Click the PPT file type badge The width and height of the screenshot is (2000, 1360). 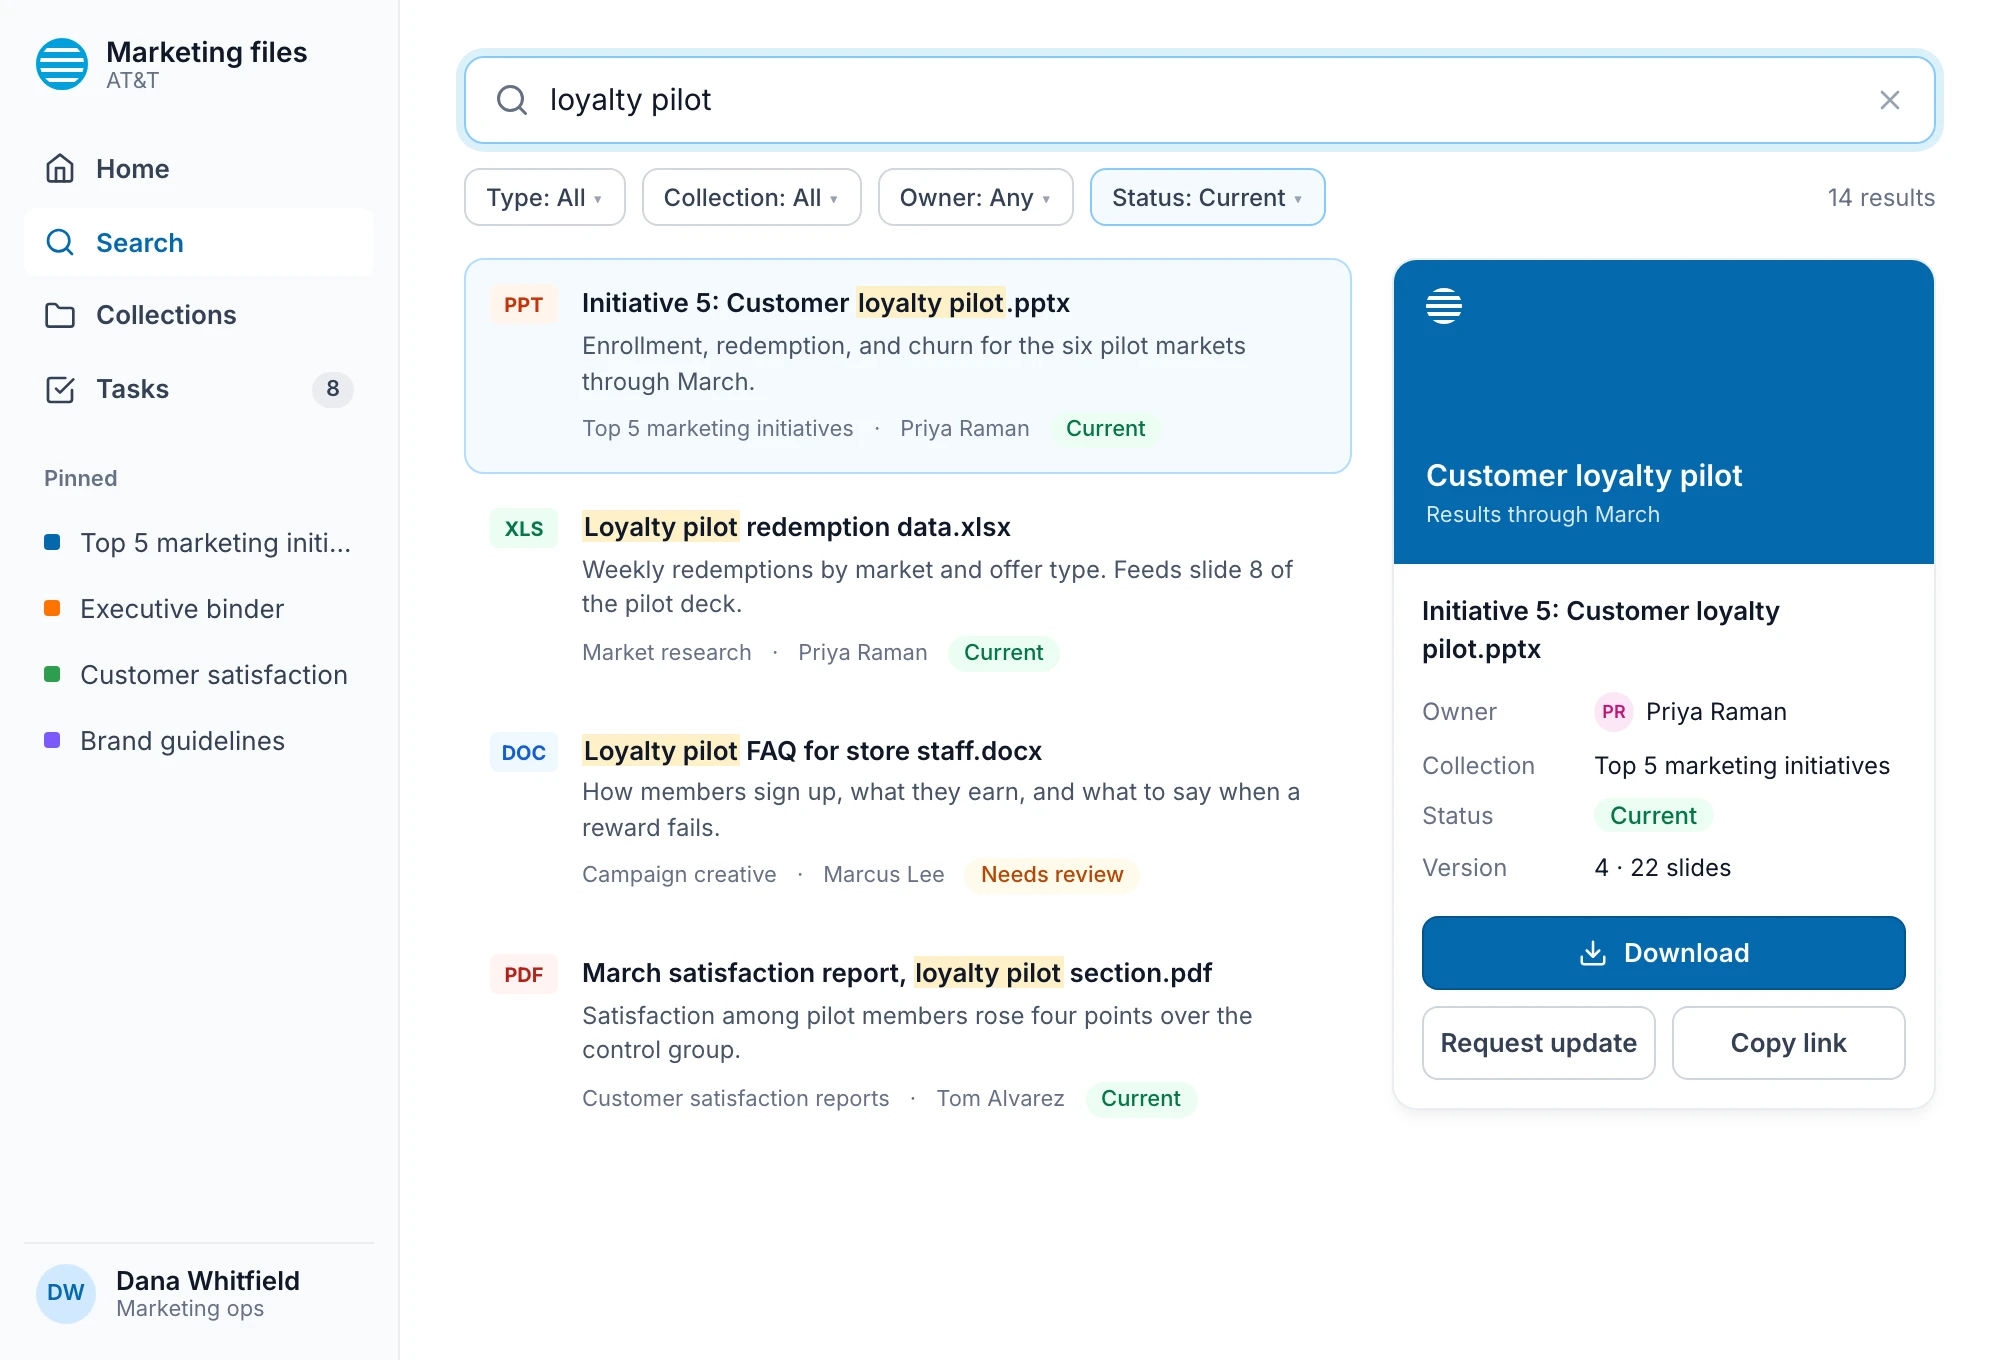click(523, 305)
